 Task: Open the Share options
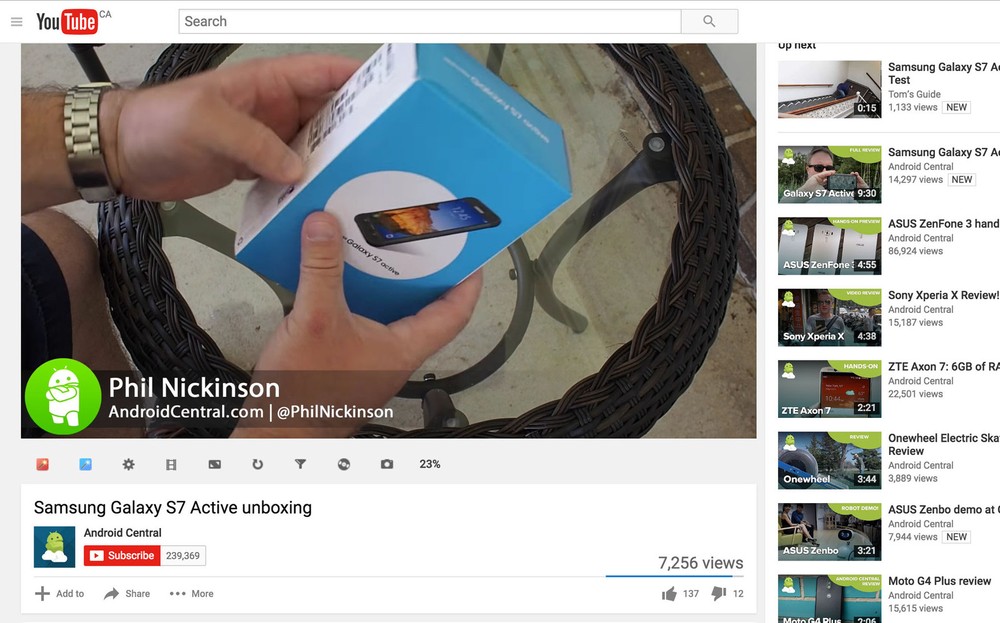(127, 594)
